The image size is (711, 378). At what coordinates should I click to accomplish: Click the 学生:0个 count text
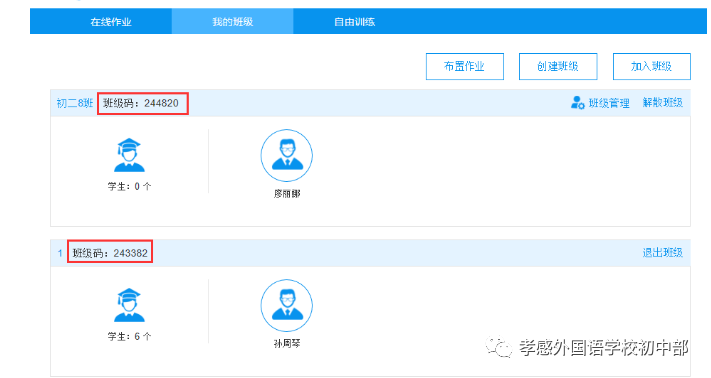click(129, 186)
